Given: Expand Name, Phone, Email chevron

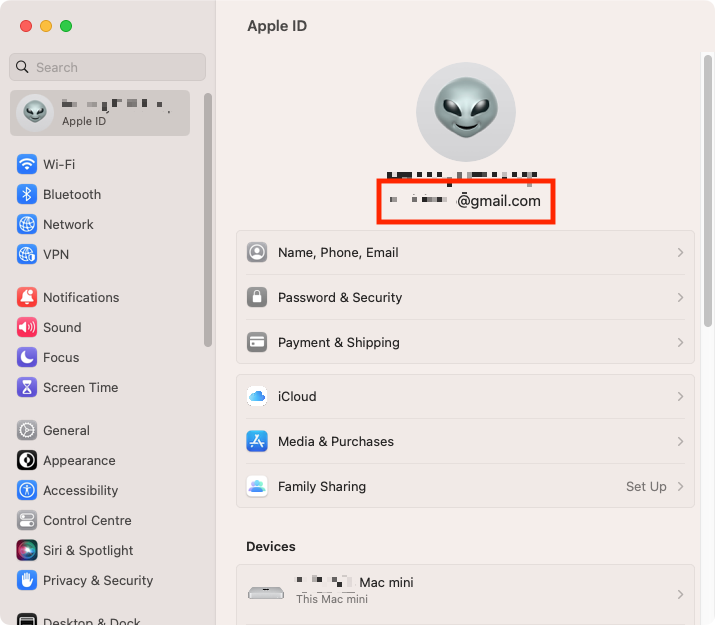Looking at the screenshot, I should pos(680,253).
